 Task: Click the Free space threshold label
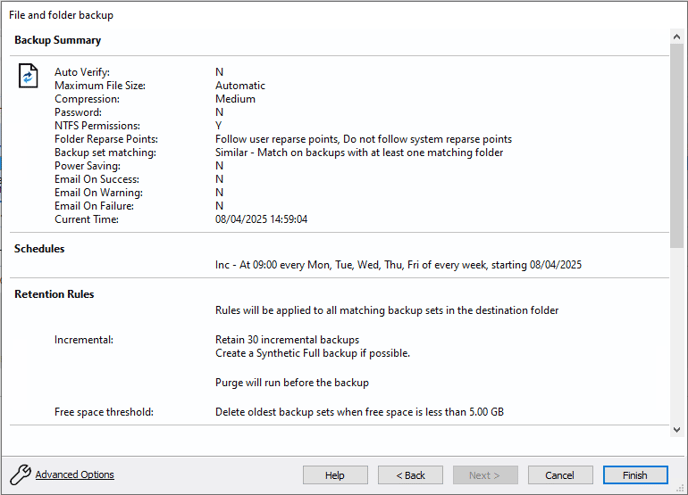(x=104, y=411)
